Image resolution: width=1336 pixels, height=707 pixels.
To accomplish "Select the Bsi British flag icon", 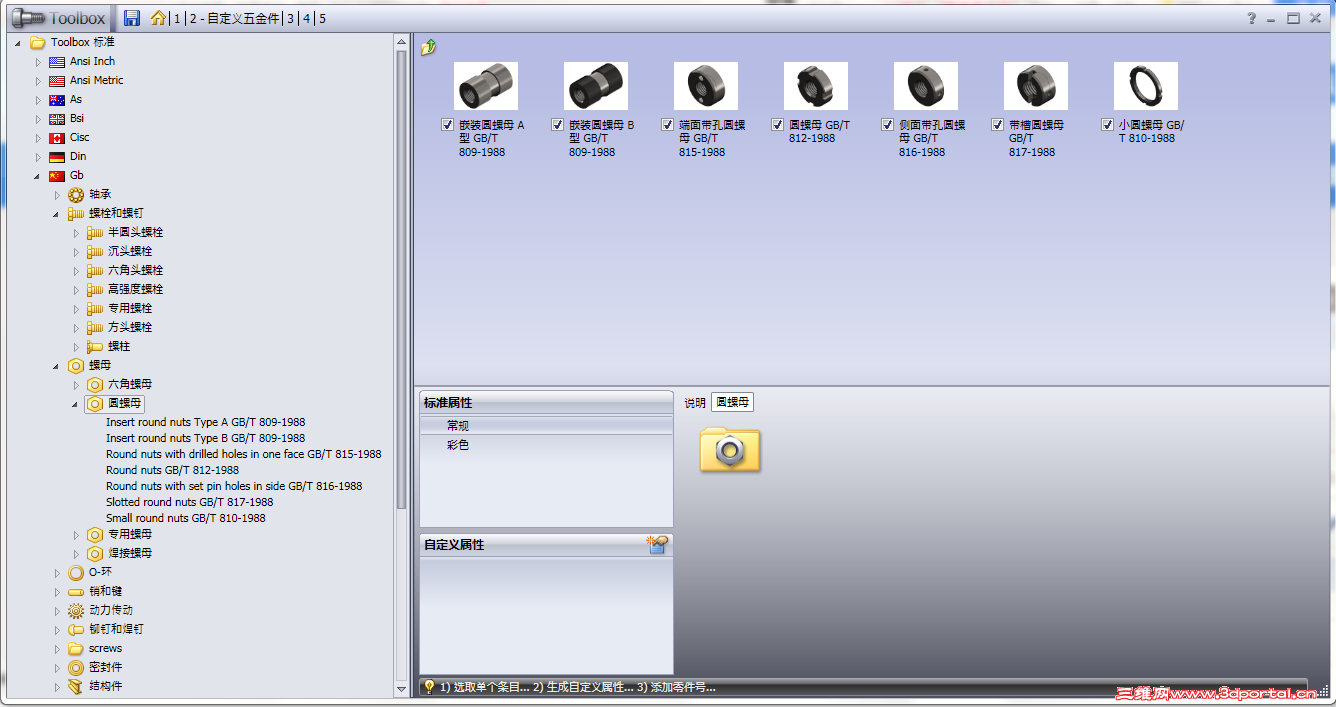I will point(57,119).
